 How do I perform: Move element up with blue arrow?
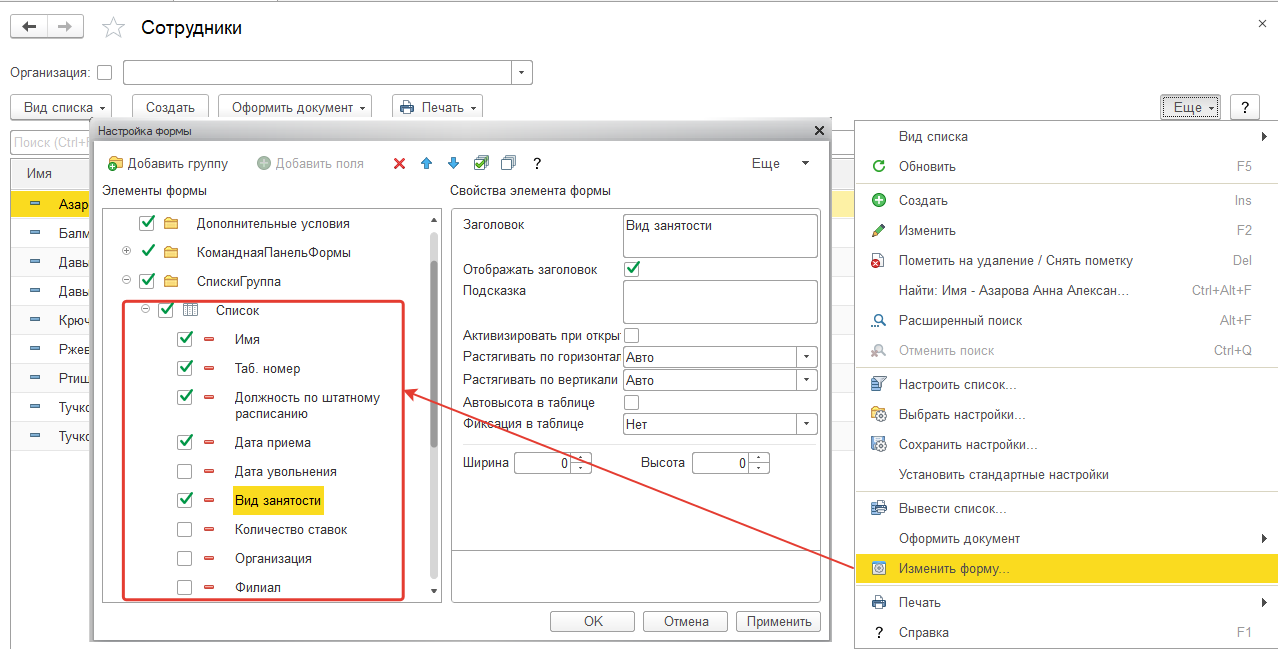click(426, 163)
